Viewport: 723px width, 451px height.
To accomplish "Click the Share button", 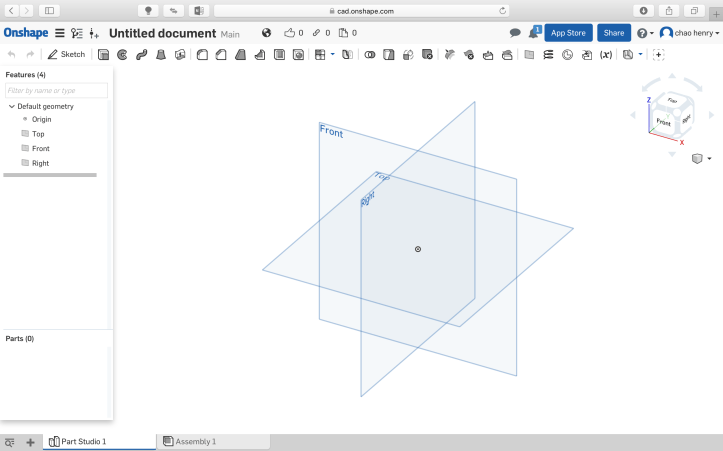I will (613, 33).
